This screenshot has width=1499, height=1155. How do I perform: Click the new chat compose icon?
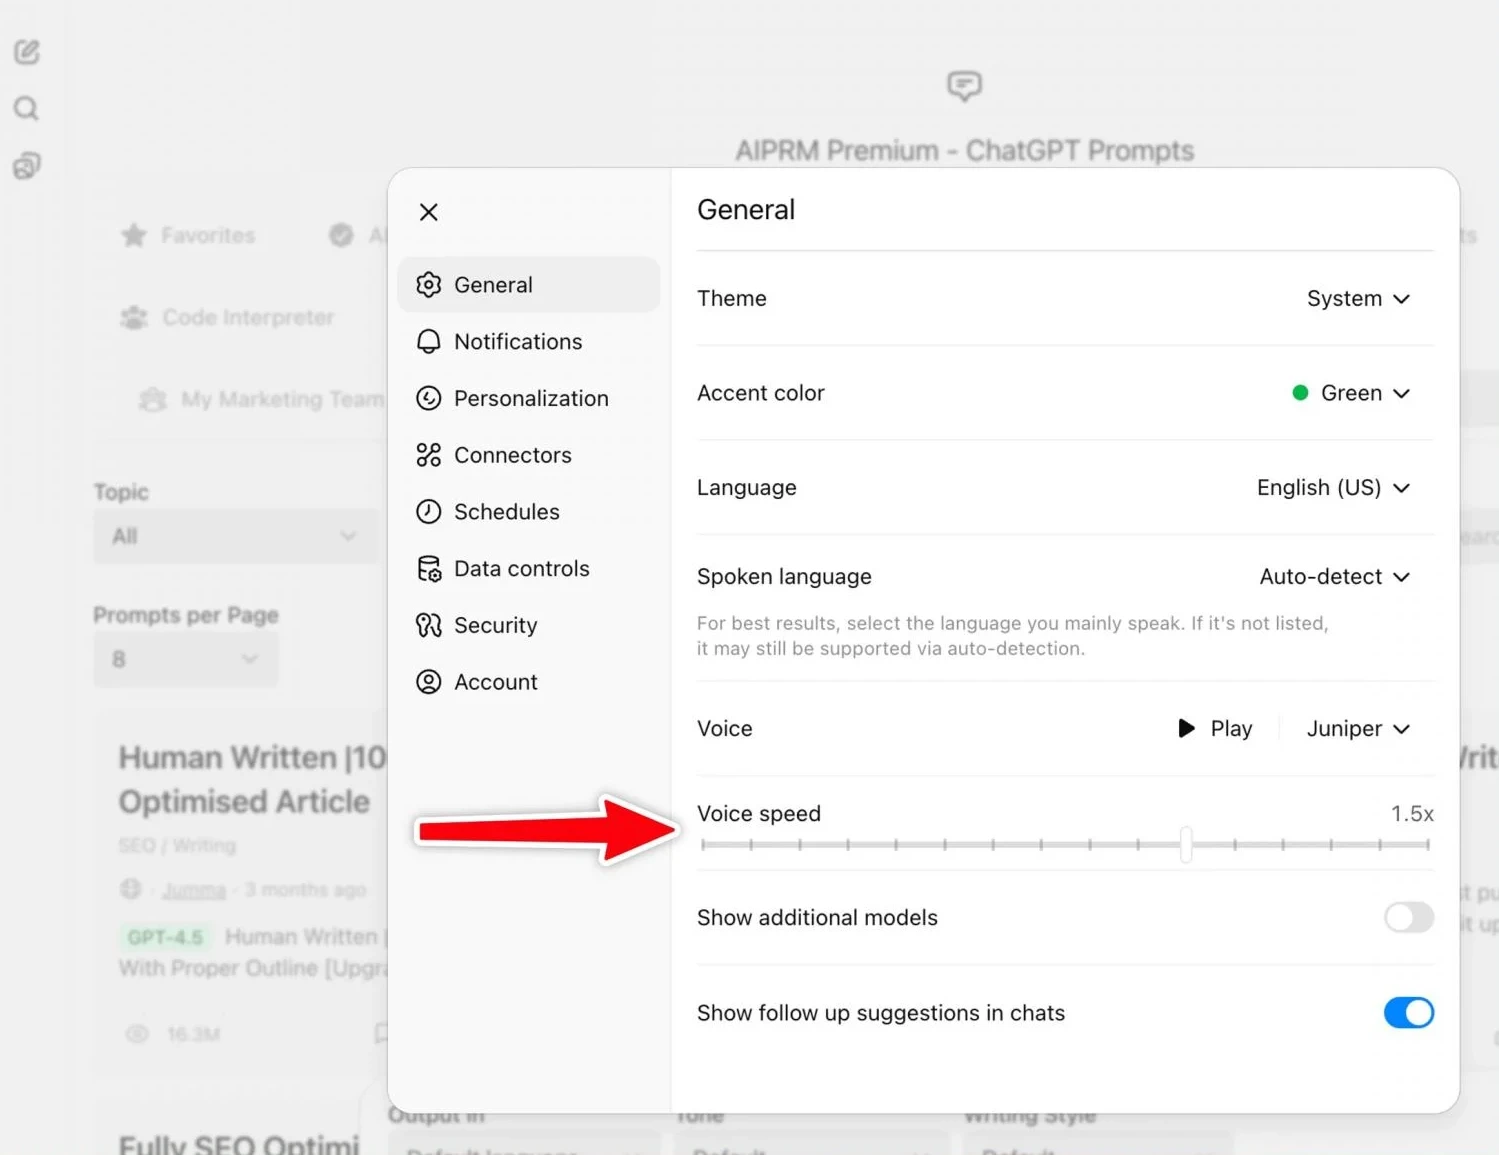tap(27, 52)
